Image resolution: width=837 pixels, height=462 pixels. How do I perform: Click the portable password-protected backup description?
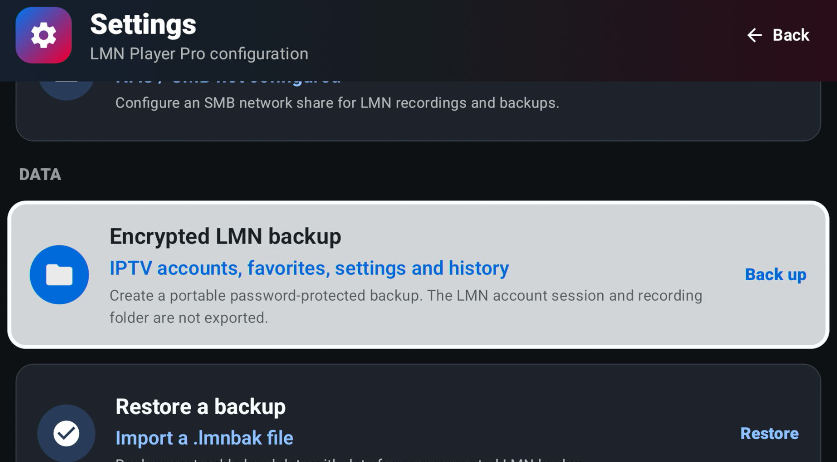point(406,307)
